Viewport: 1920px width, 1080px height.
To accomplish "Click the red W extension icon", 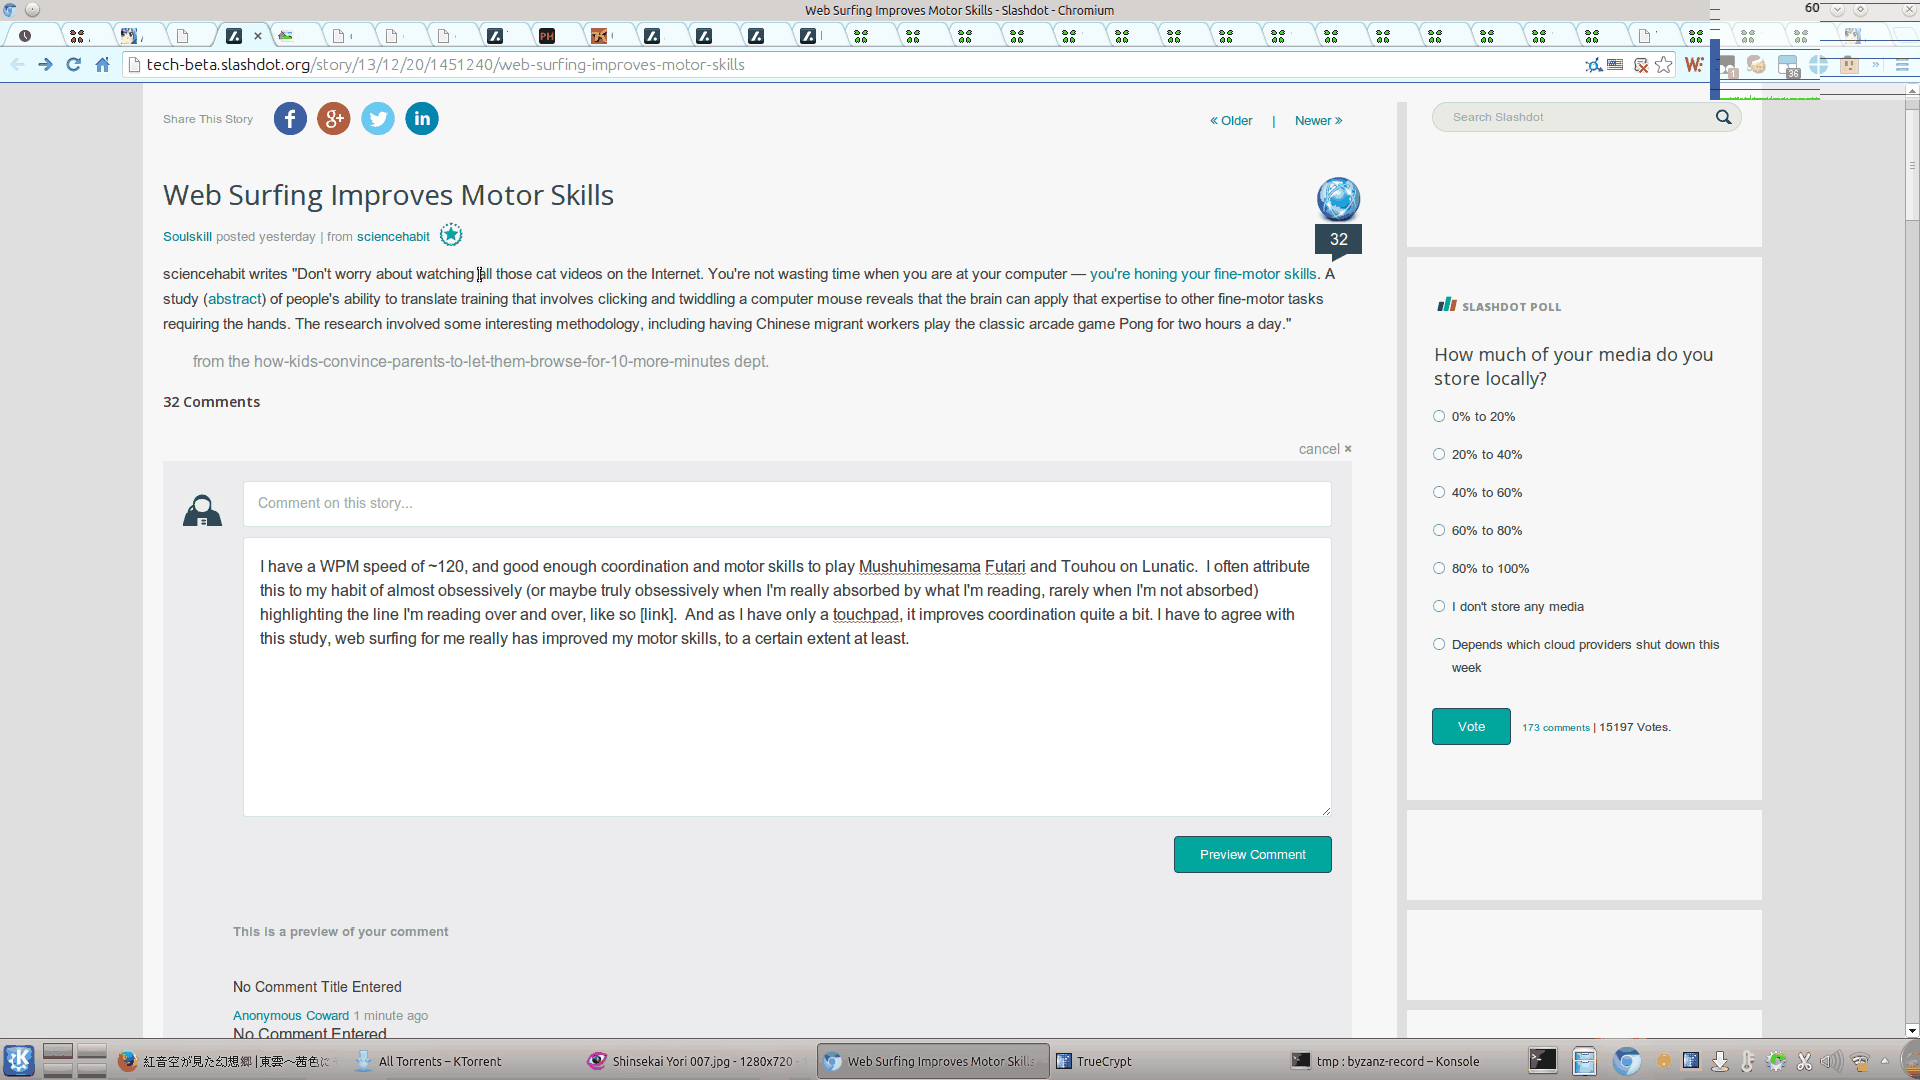I will click(1693, 65).
